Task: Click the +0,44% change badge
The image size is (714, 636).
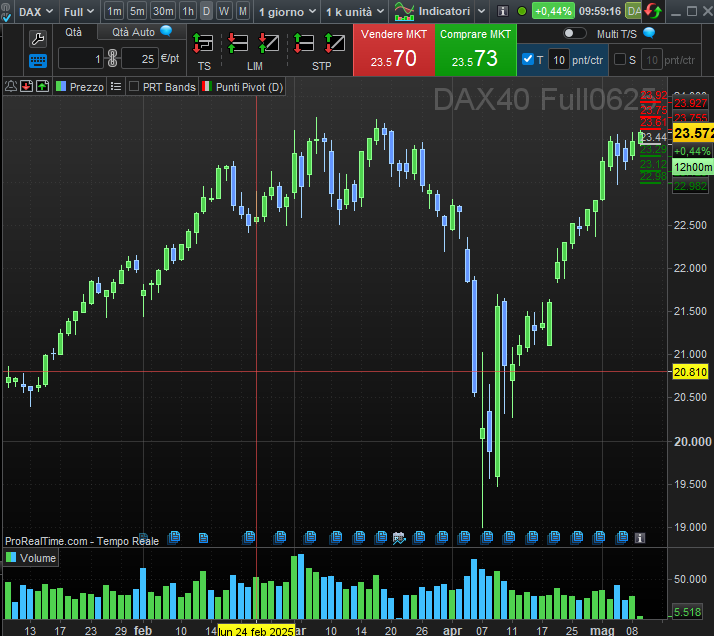Action: pos(553,11)
